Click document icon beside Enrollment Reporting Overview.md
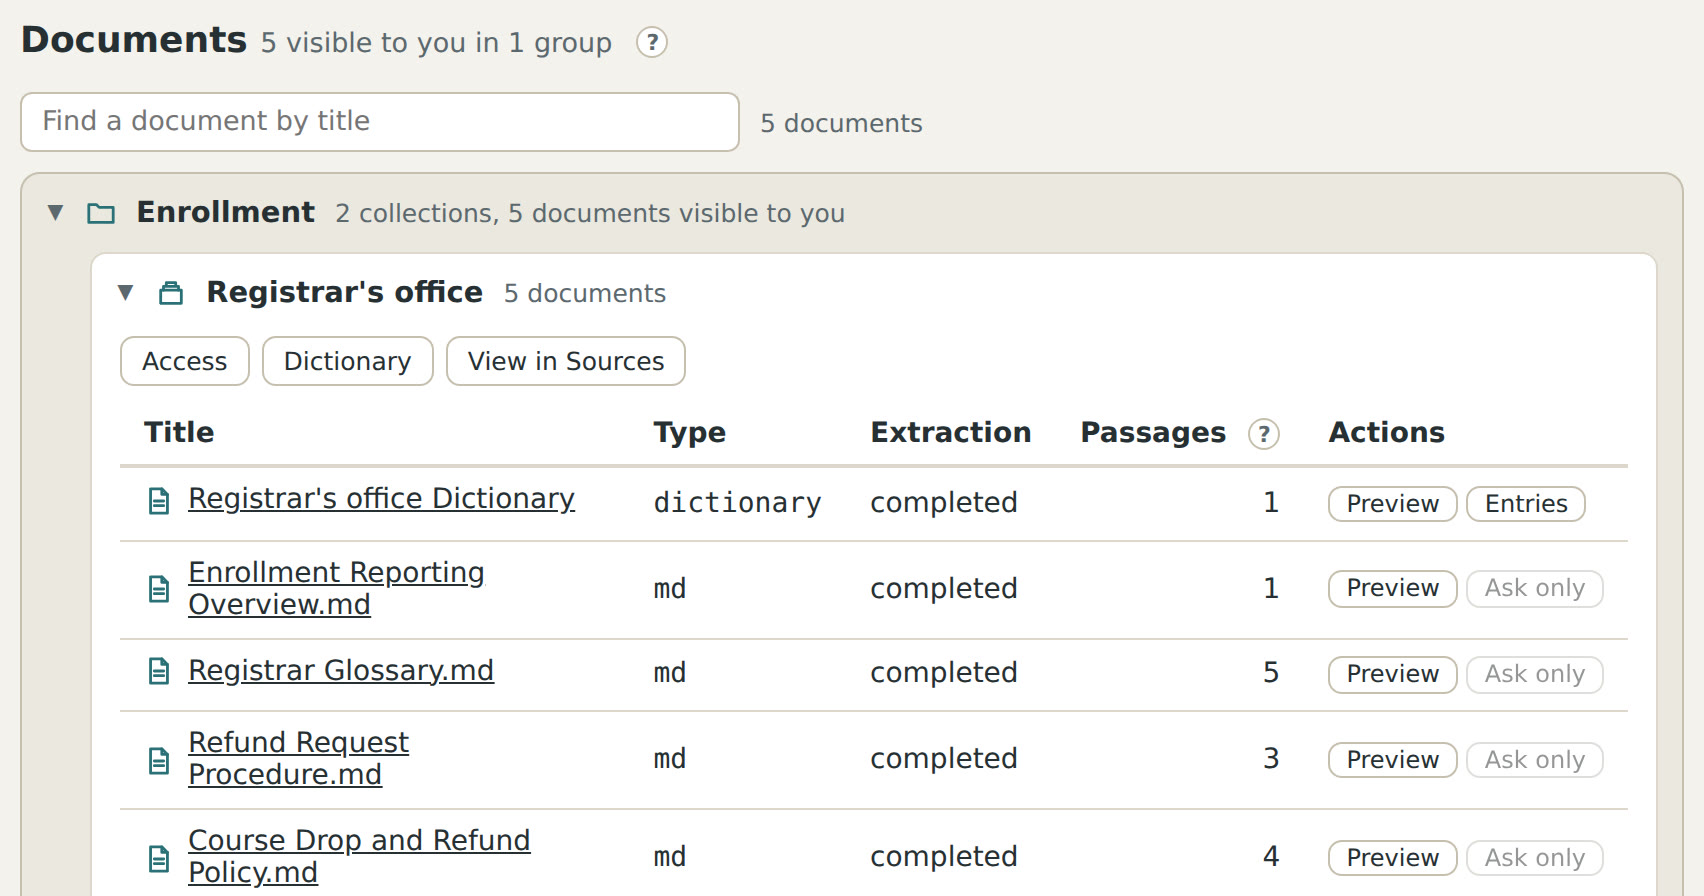 [159, 589]
